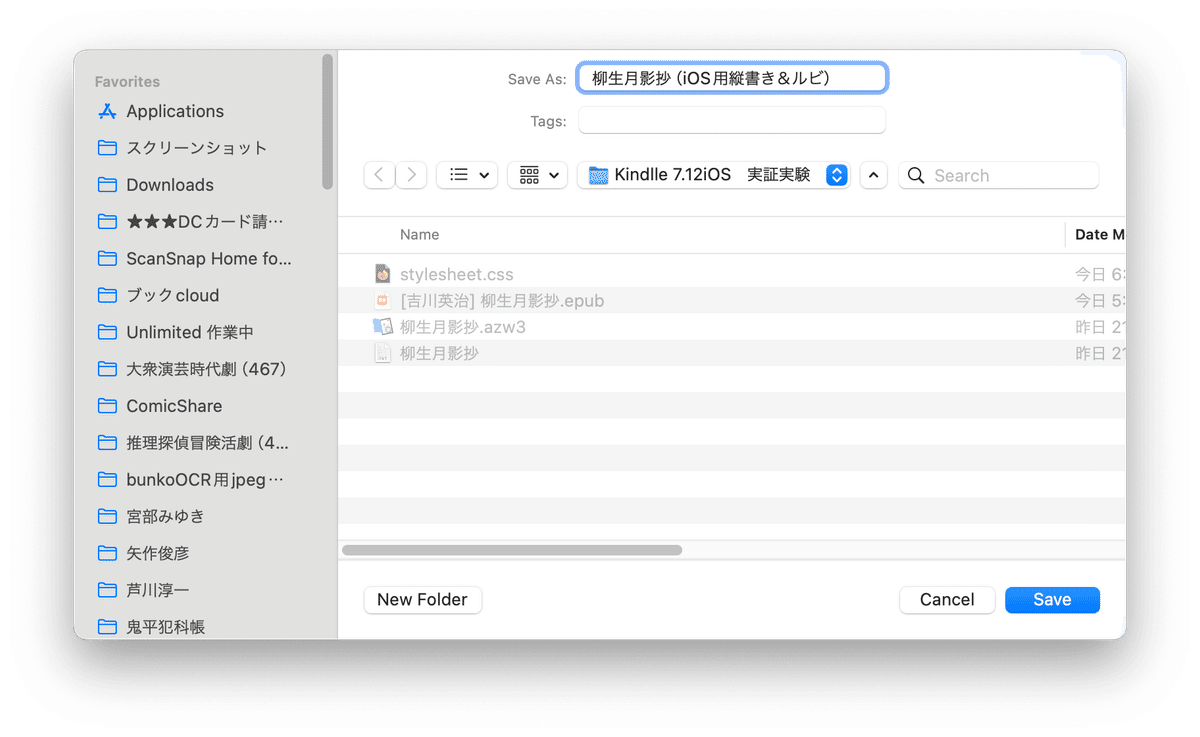
Task: Click the azw3 file icon
Action: pos(382,326)
